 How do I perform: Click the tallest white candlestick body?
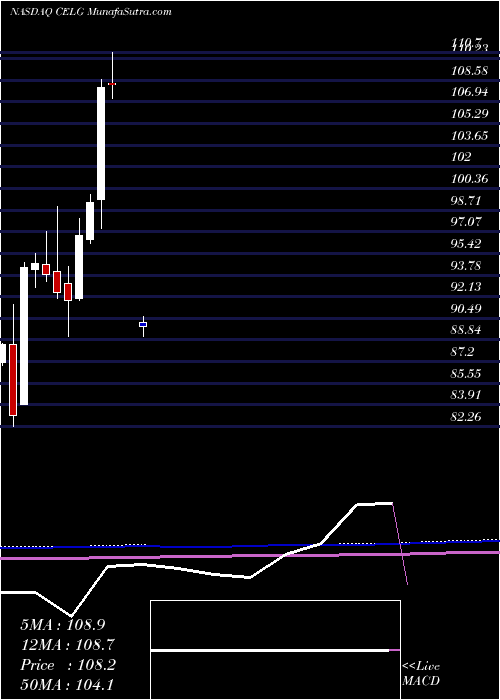(x=23, y=336)
